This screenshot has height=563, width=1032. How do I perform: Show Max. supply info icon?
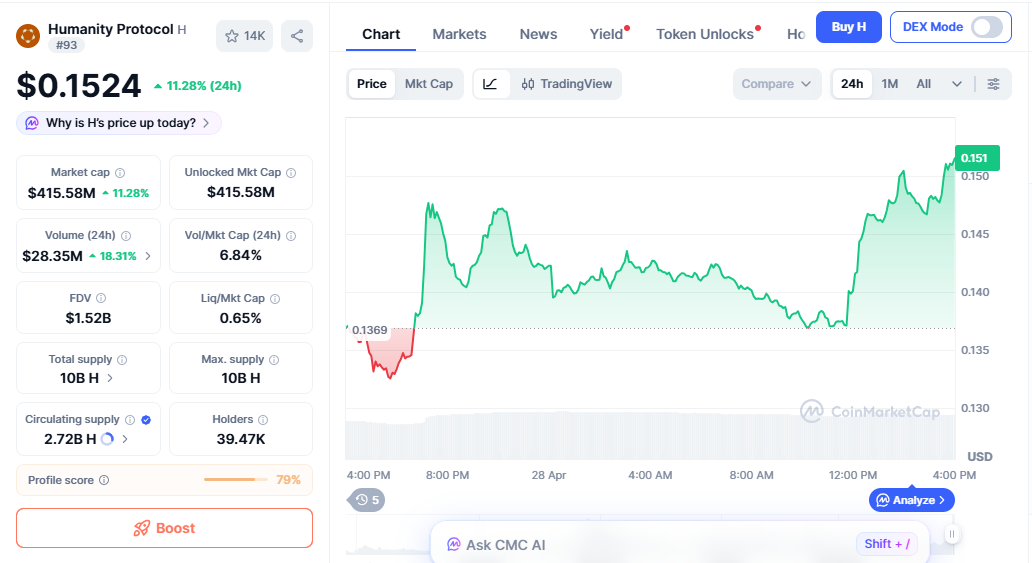coord(274,360)
